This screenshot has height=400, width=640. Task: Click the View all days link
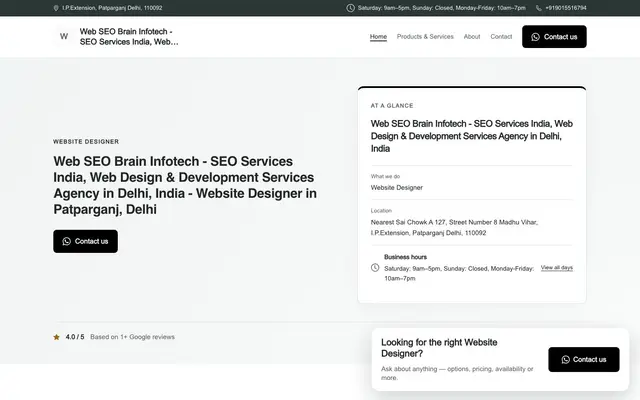point(557,268)
